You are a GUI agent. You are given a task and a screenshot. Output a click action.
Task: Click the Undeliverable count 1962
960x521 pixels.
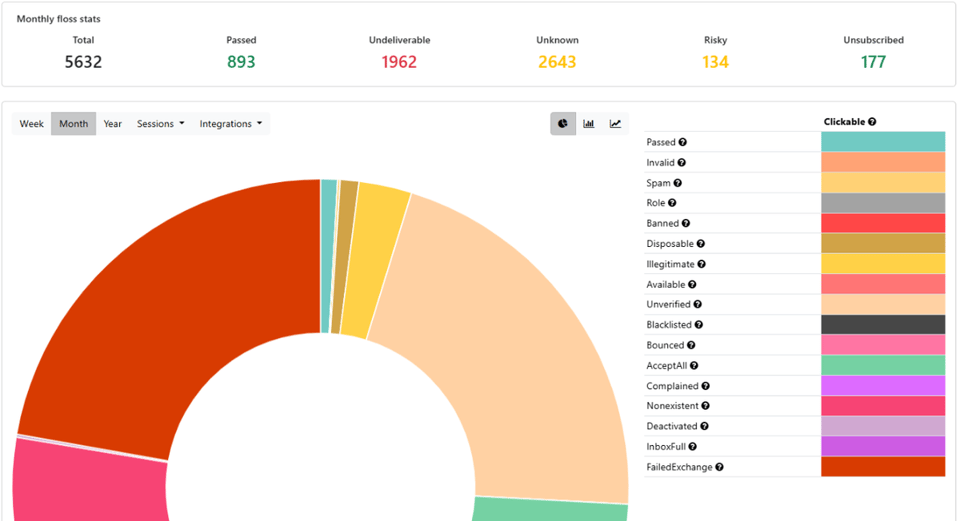[x=399, y=62]
